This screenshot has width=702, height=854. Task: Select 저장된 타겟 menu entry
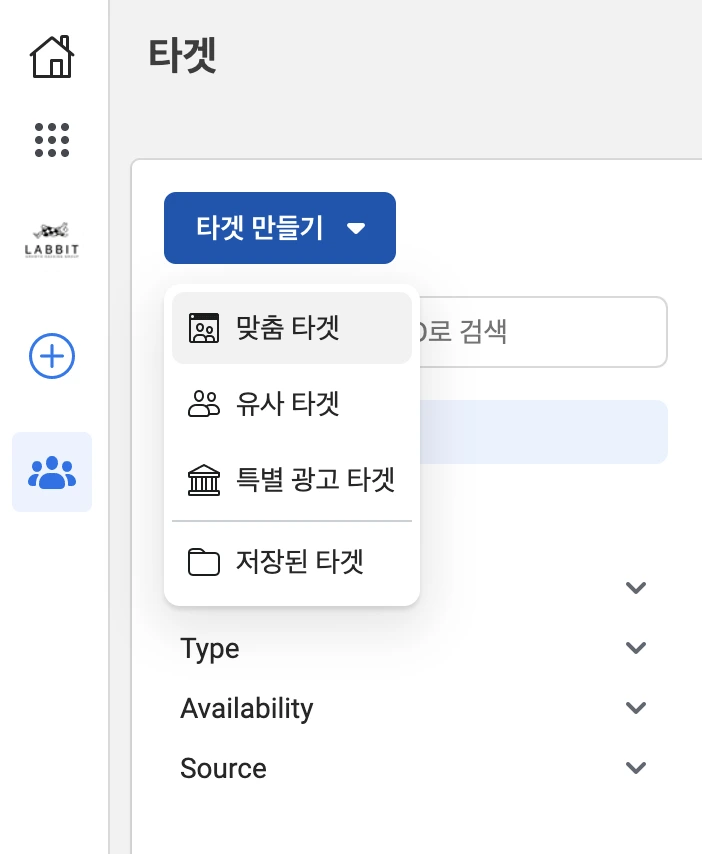pyautogui.click(x=300, y=562)
